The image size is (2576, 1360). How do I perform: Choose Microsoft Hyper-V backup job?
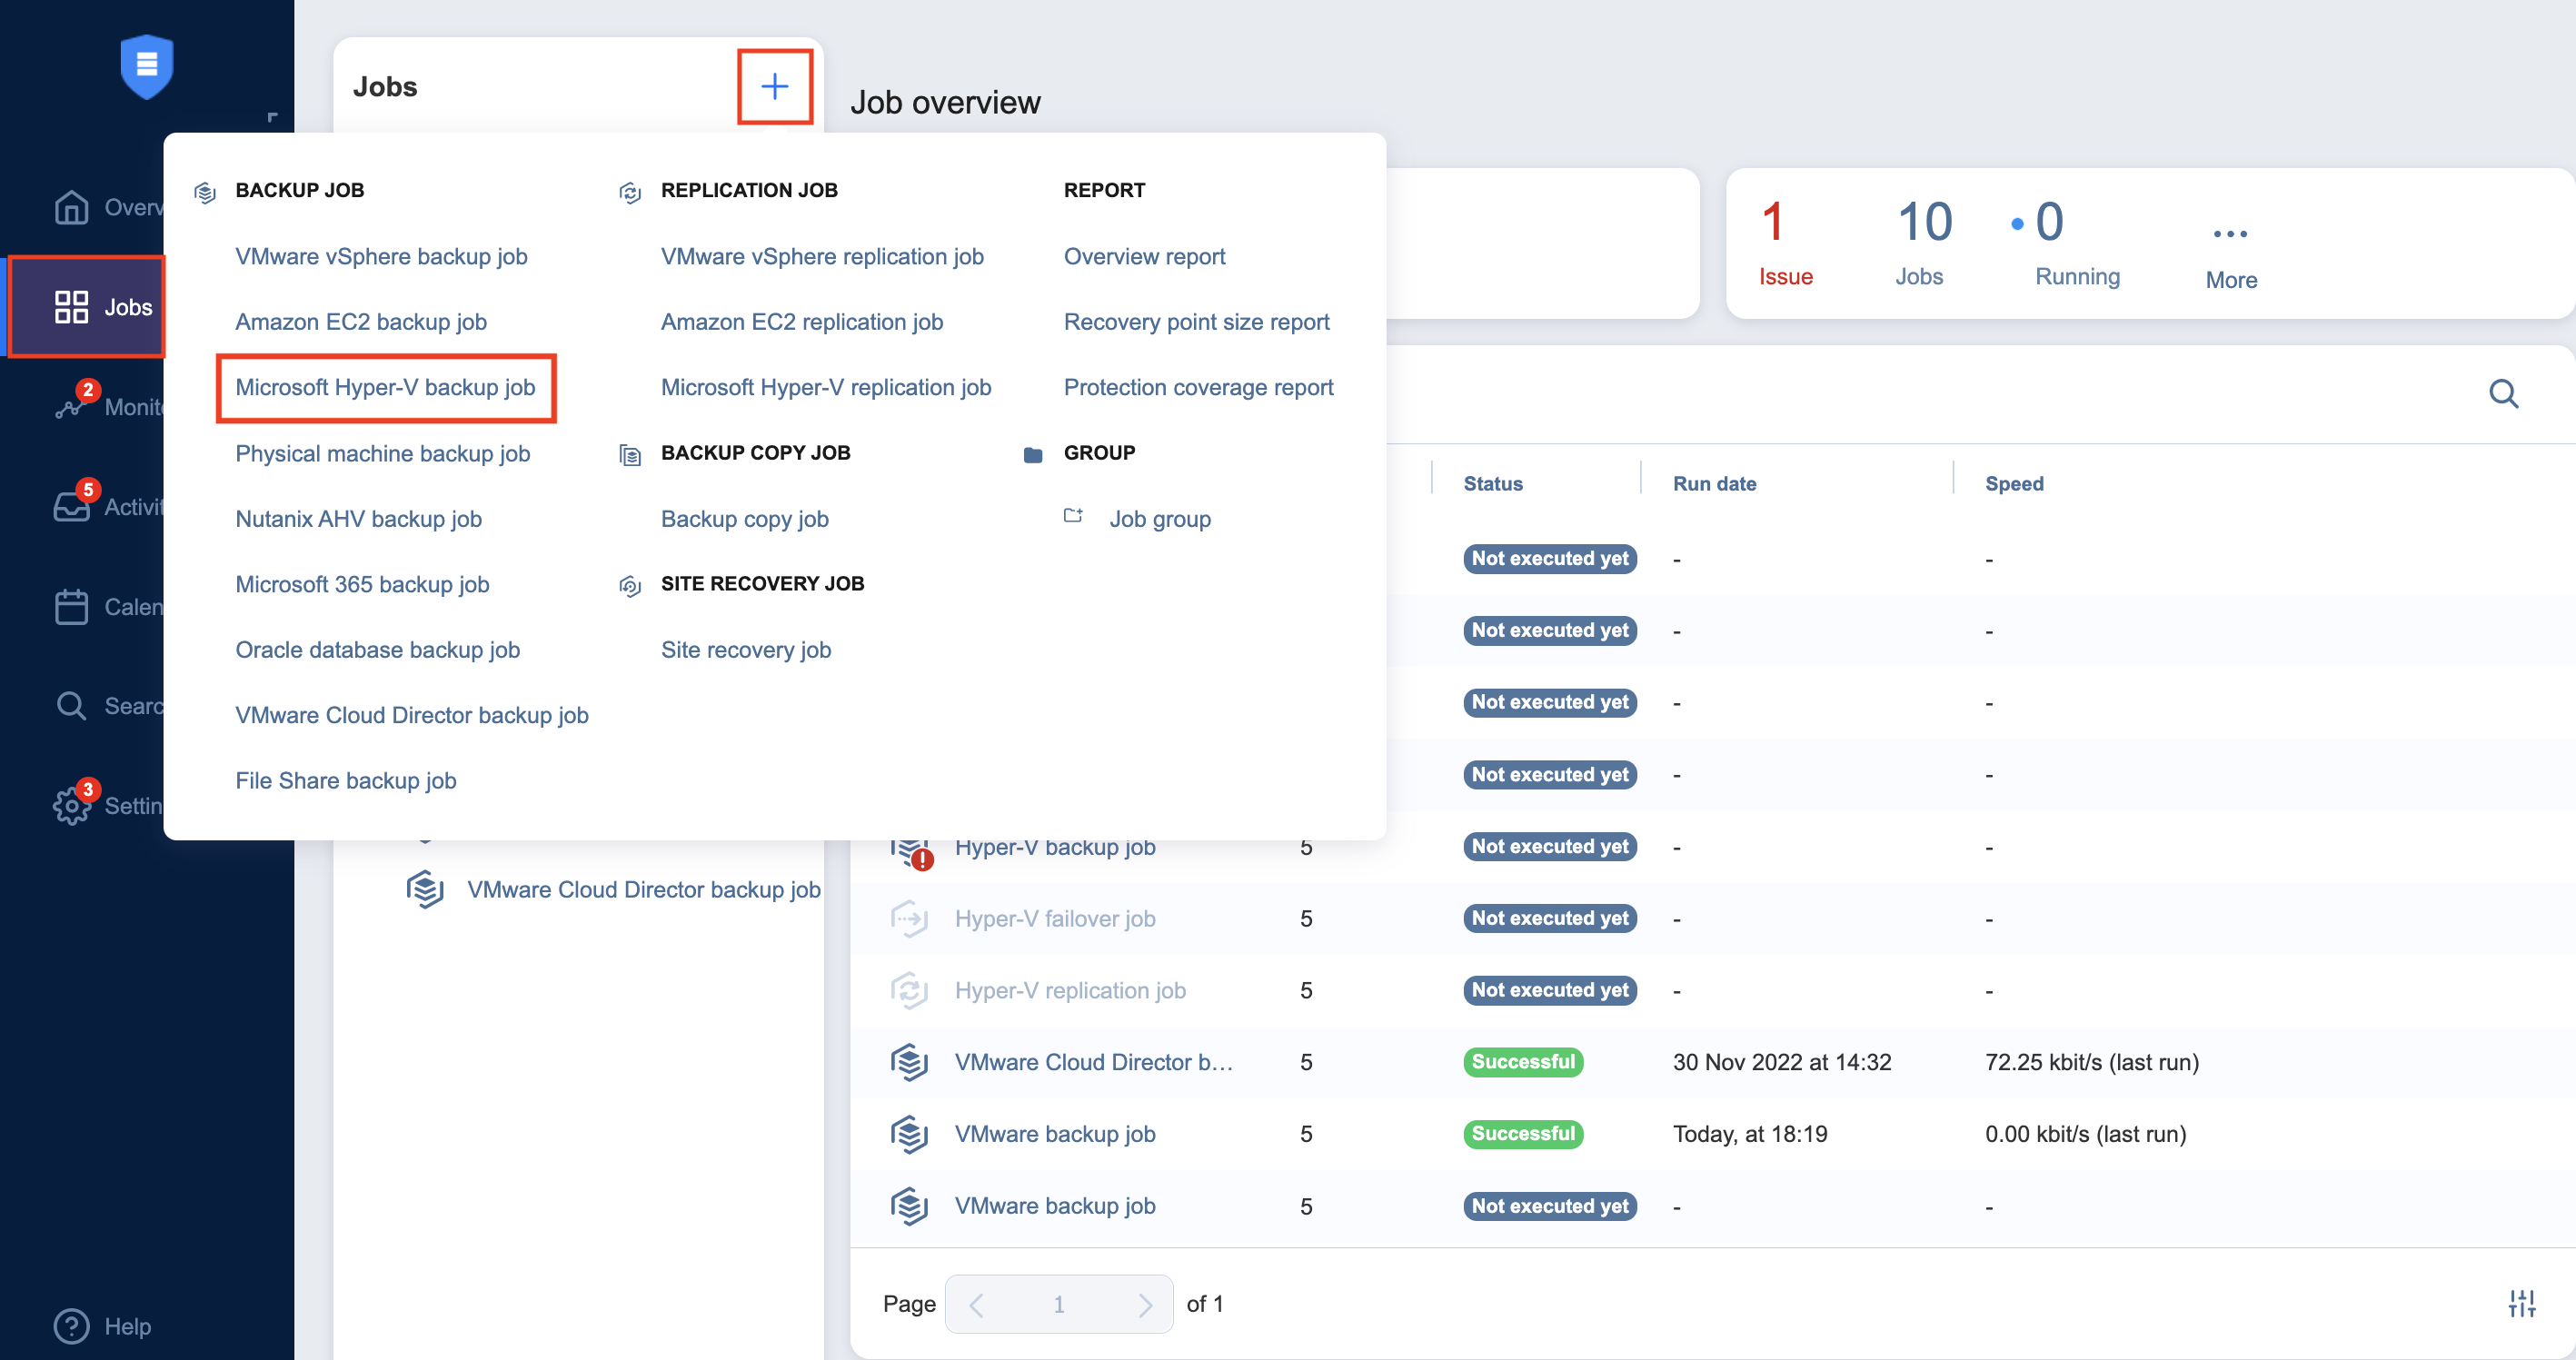385,387
